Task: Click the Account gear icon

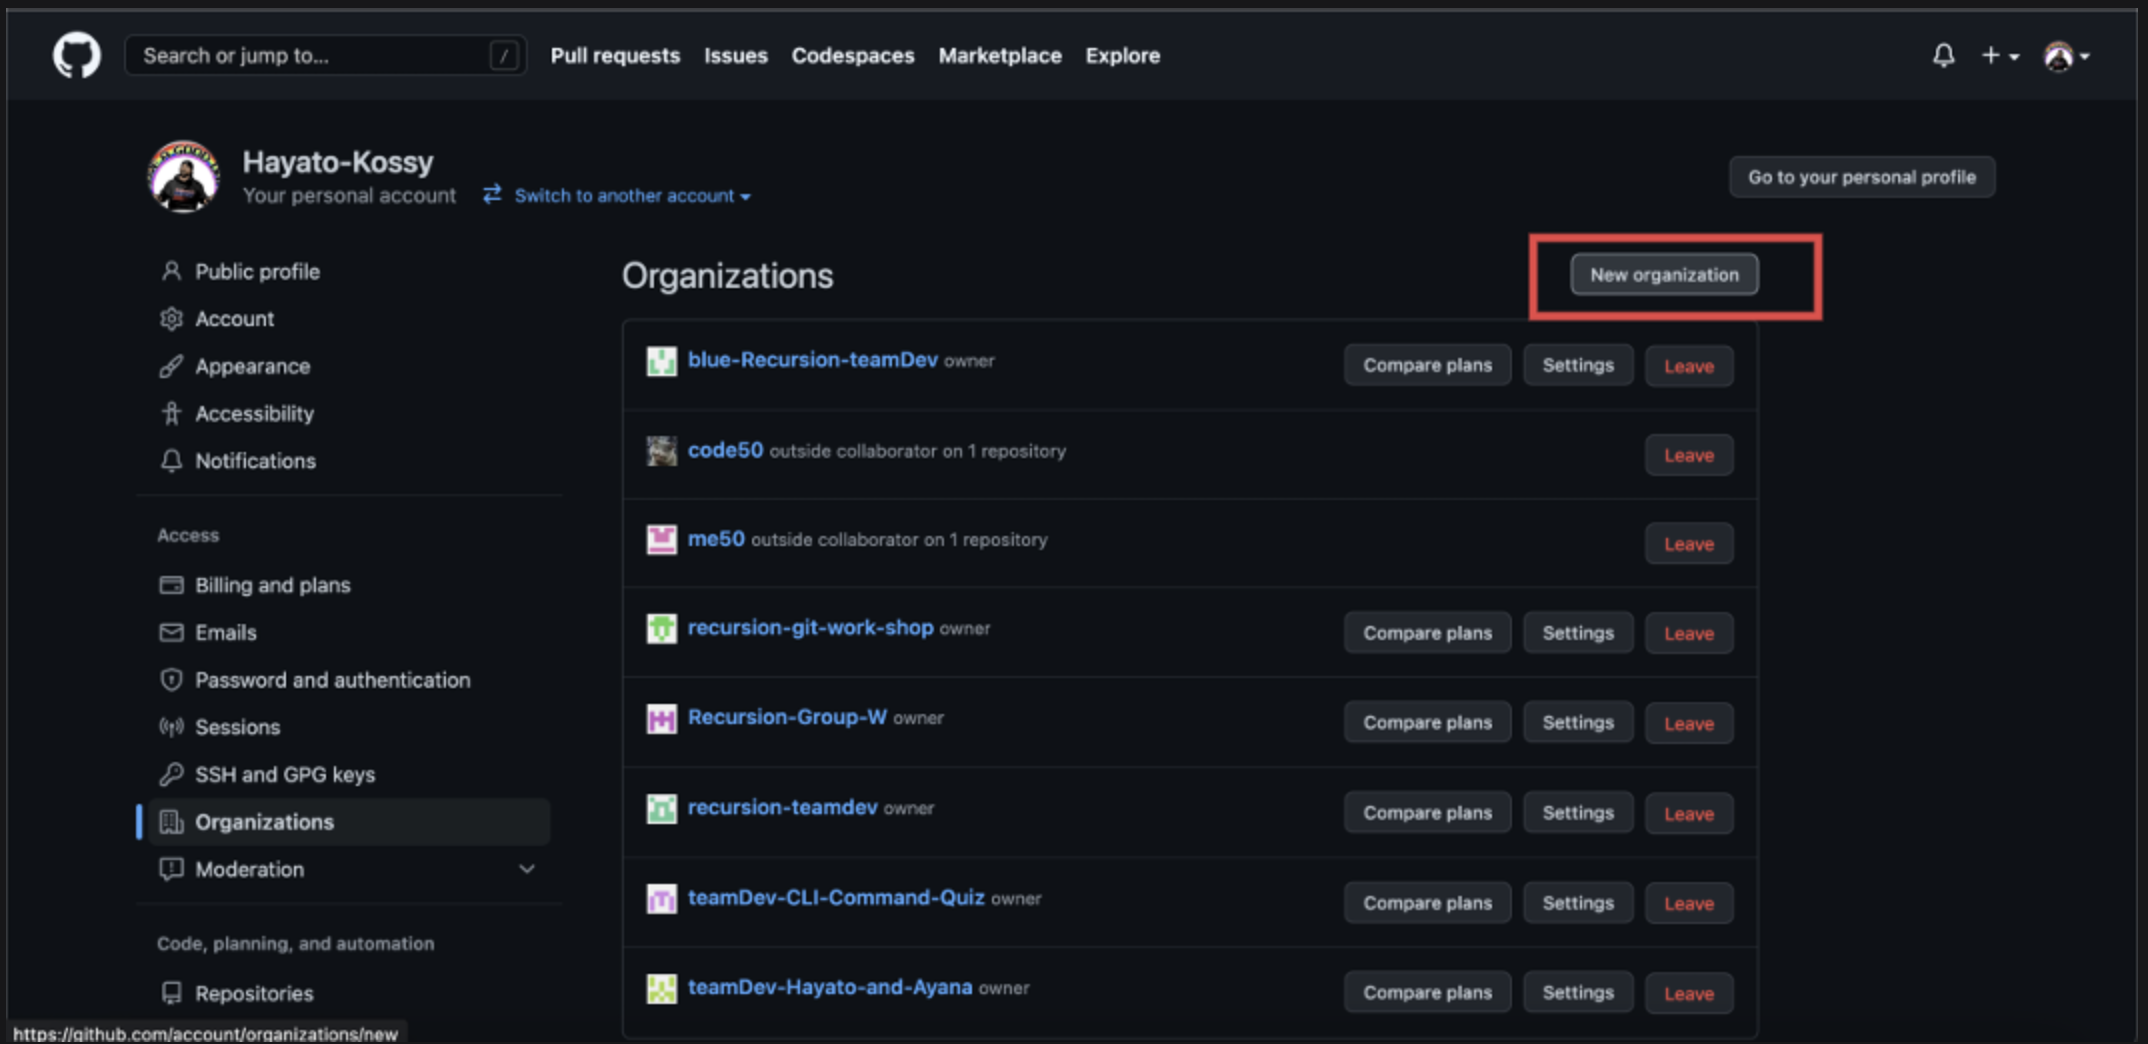Action: [x=170, y=318]
